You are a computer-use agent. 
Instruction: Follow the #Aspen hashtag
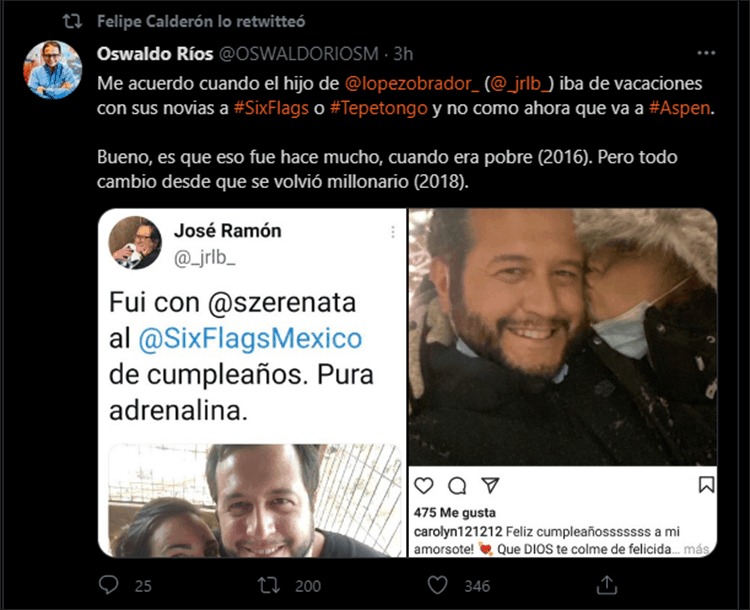679,109
